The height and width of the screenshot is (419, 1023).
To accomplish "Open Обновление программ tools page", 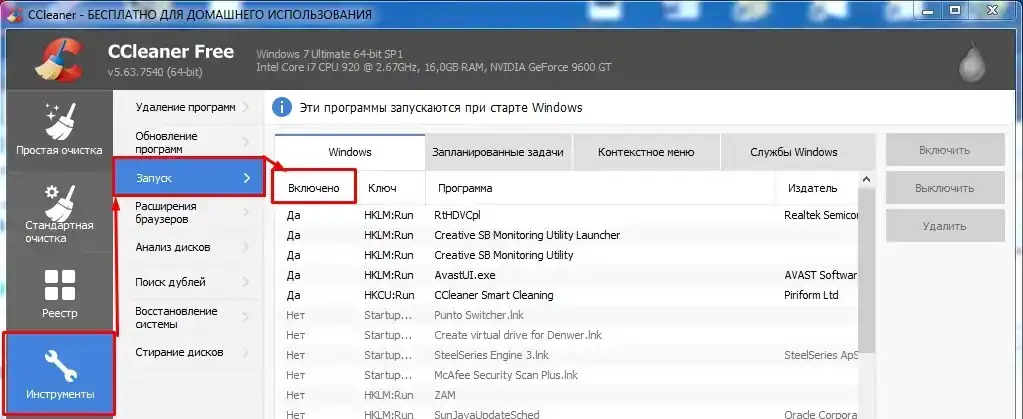I will pos(189,142).
